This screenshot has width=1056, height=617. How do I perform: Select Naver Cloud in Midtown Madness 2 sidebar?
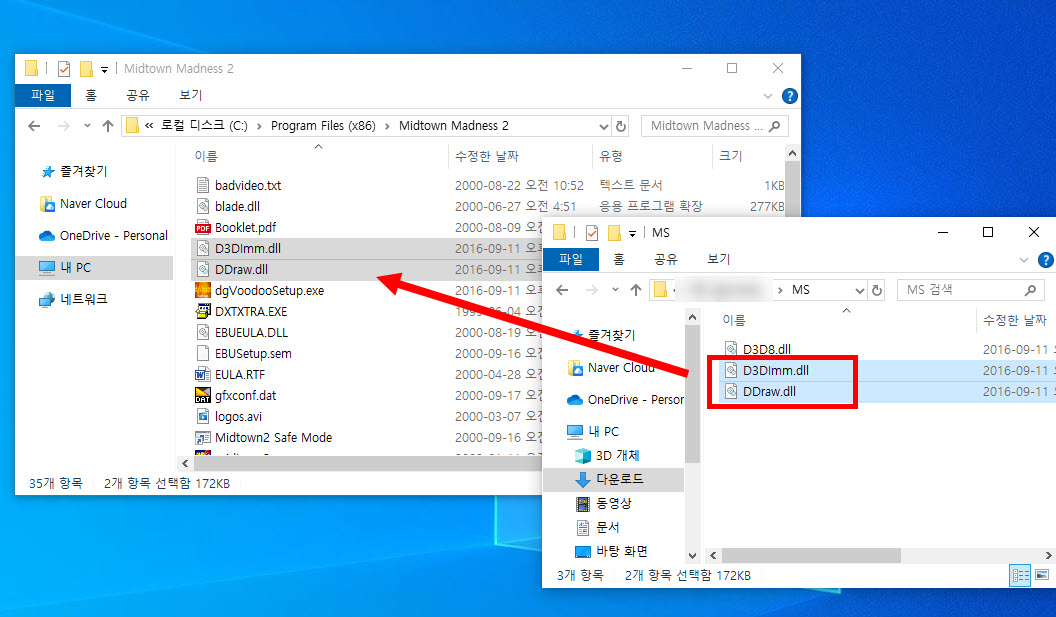(93, 203)
